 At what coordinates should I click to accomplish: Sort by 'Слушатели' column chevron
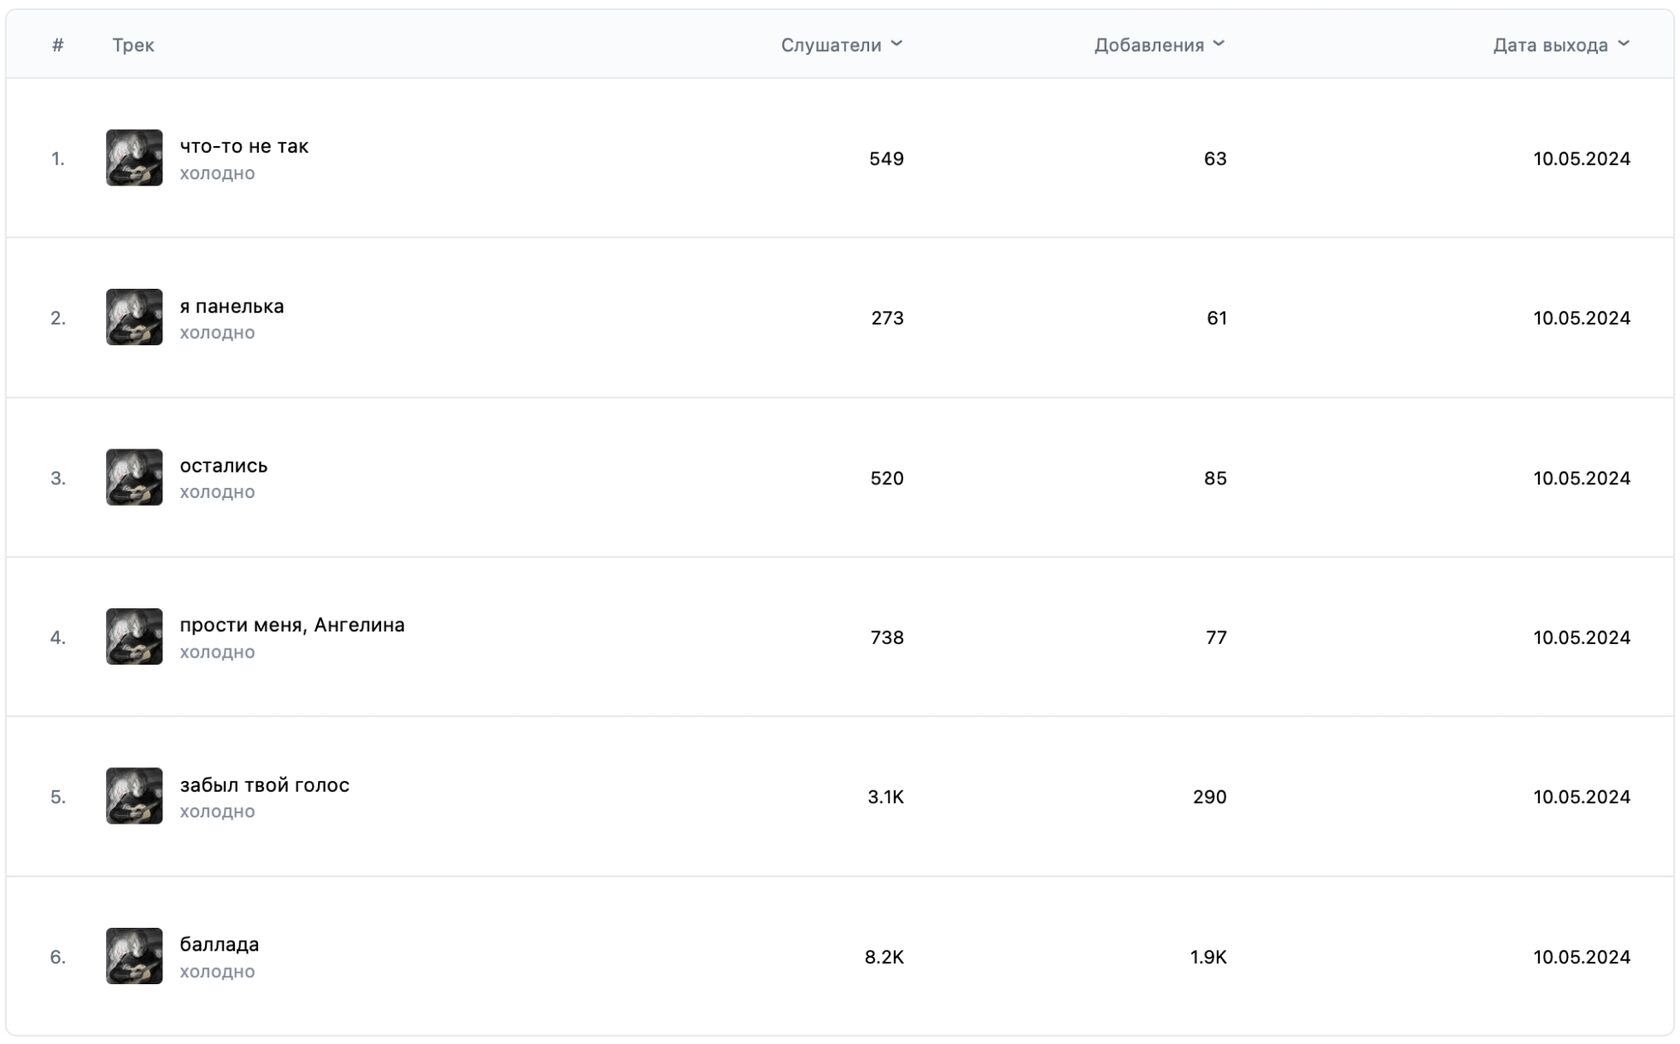(x=897, y=44)
